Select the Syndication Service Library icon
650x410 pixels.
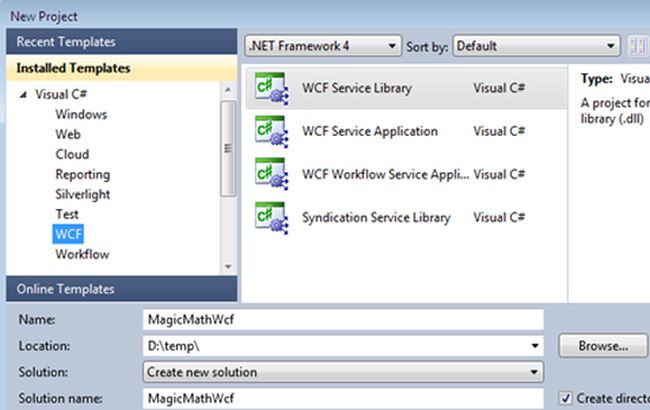click(272, 218)
